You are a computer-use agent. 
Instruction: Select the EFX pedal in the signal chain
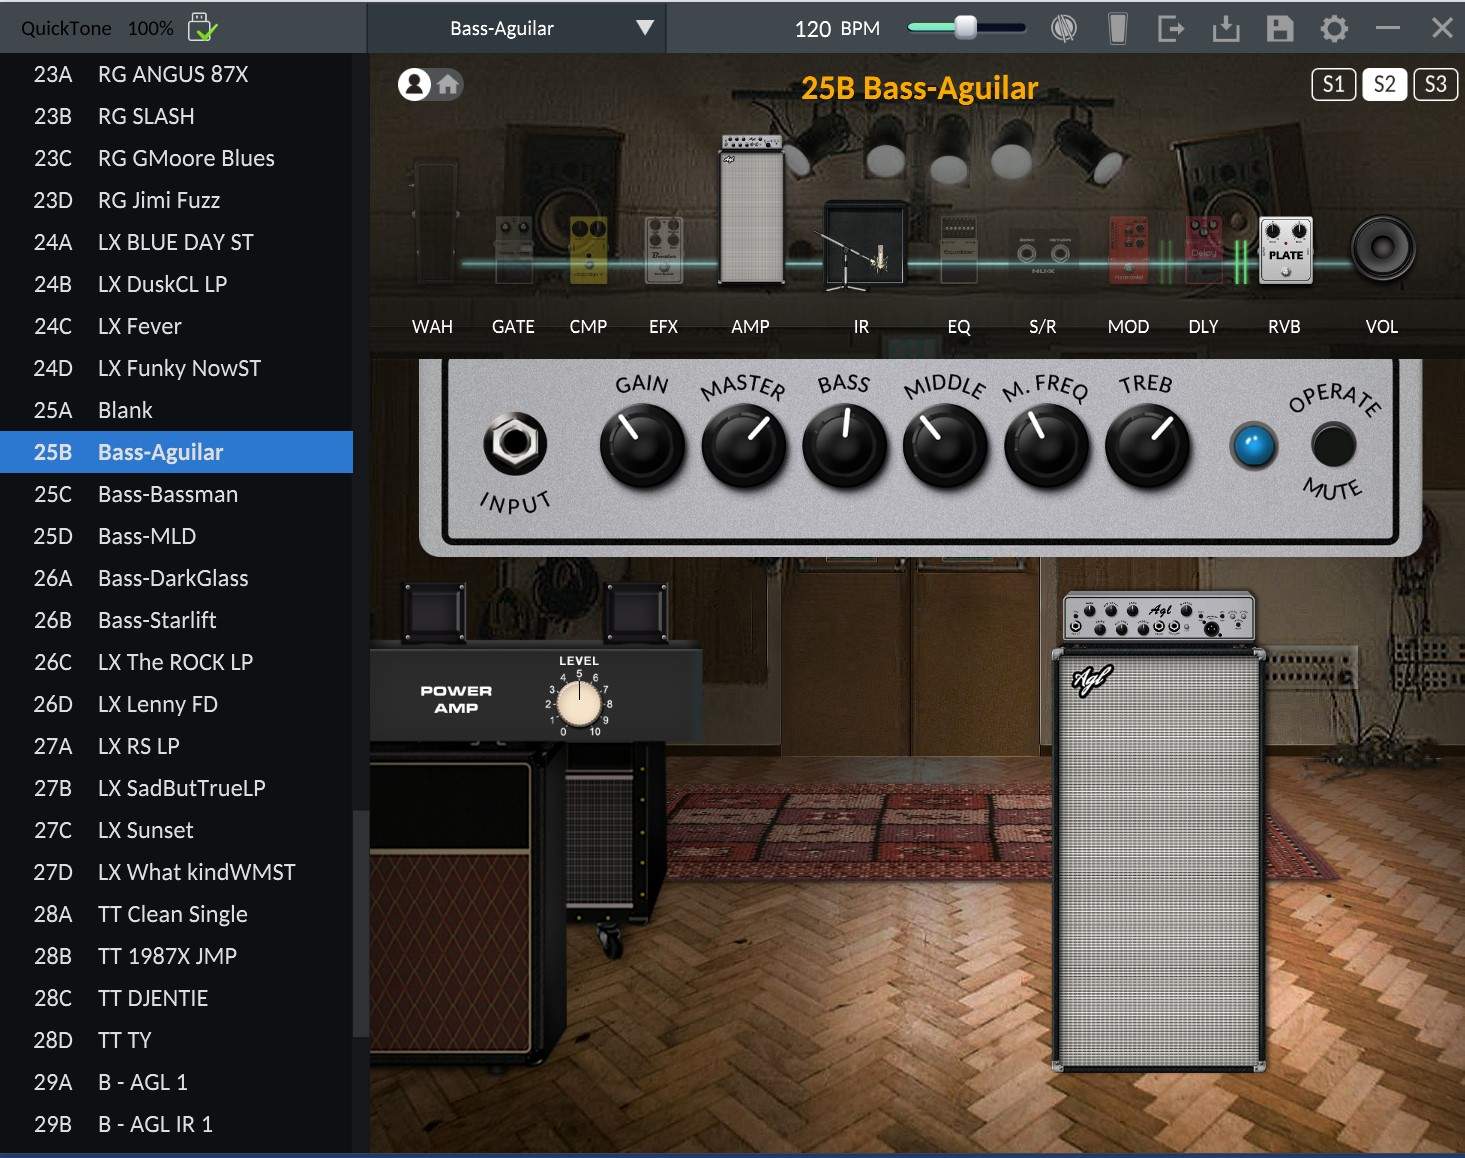[x=664, y=250]
